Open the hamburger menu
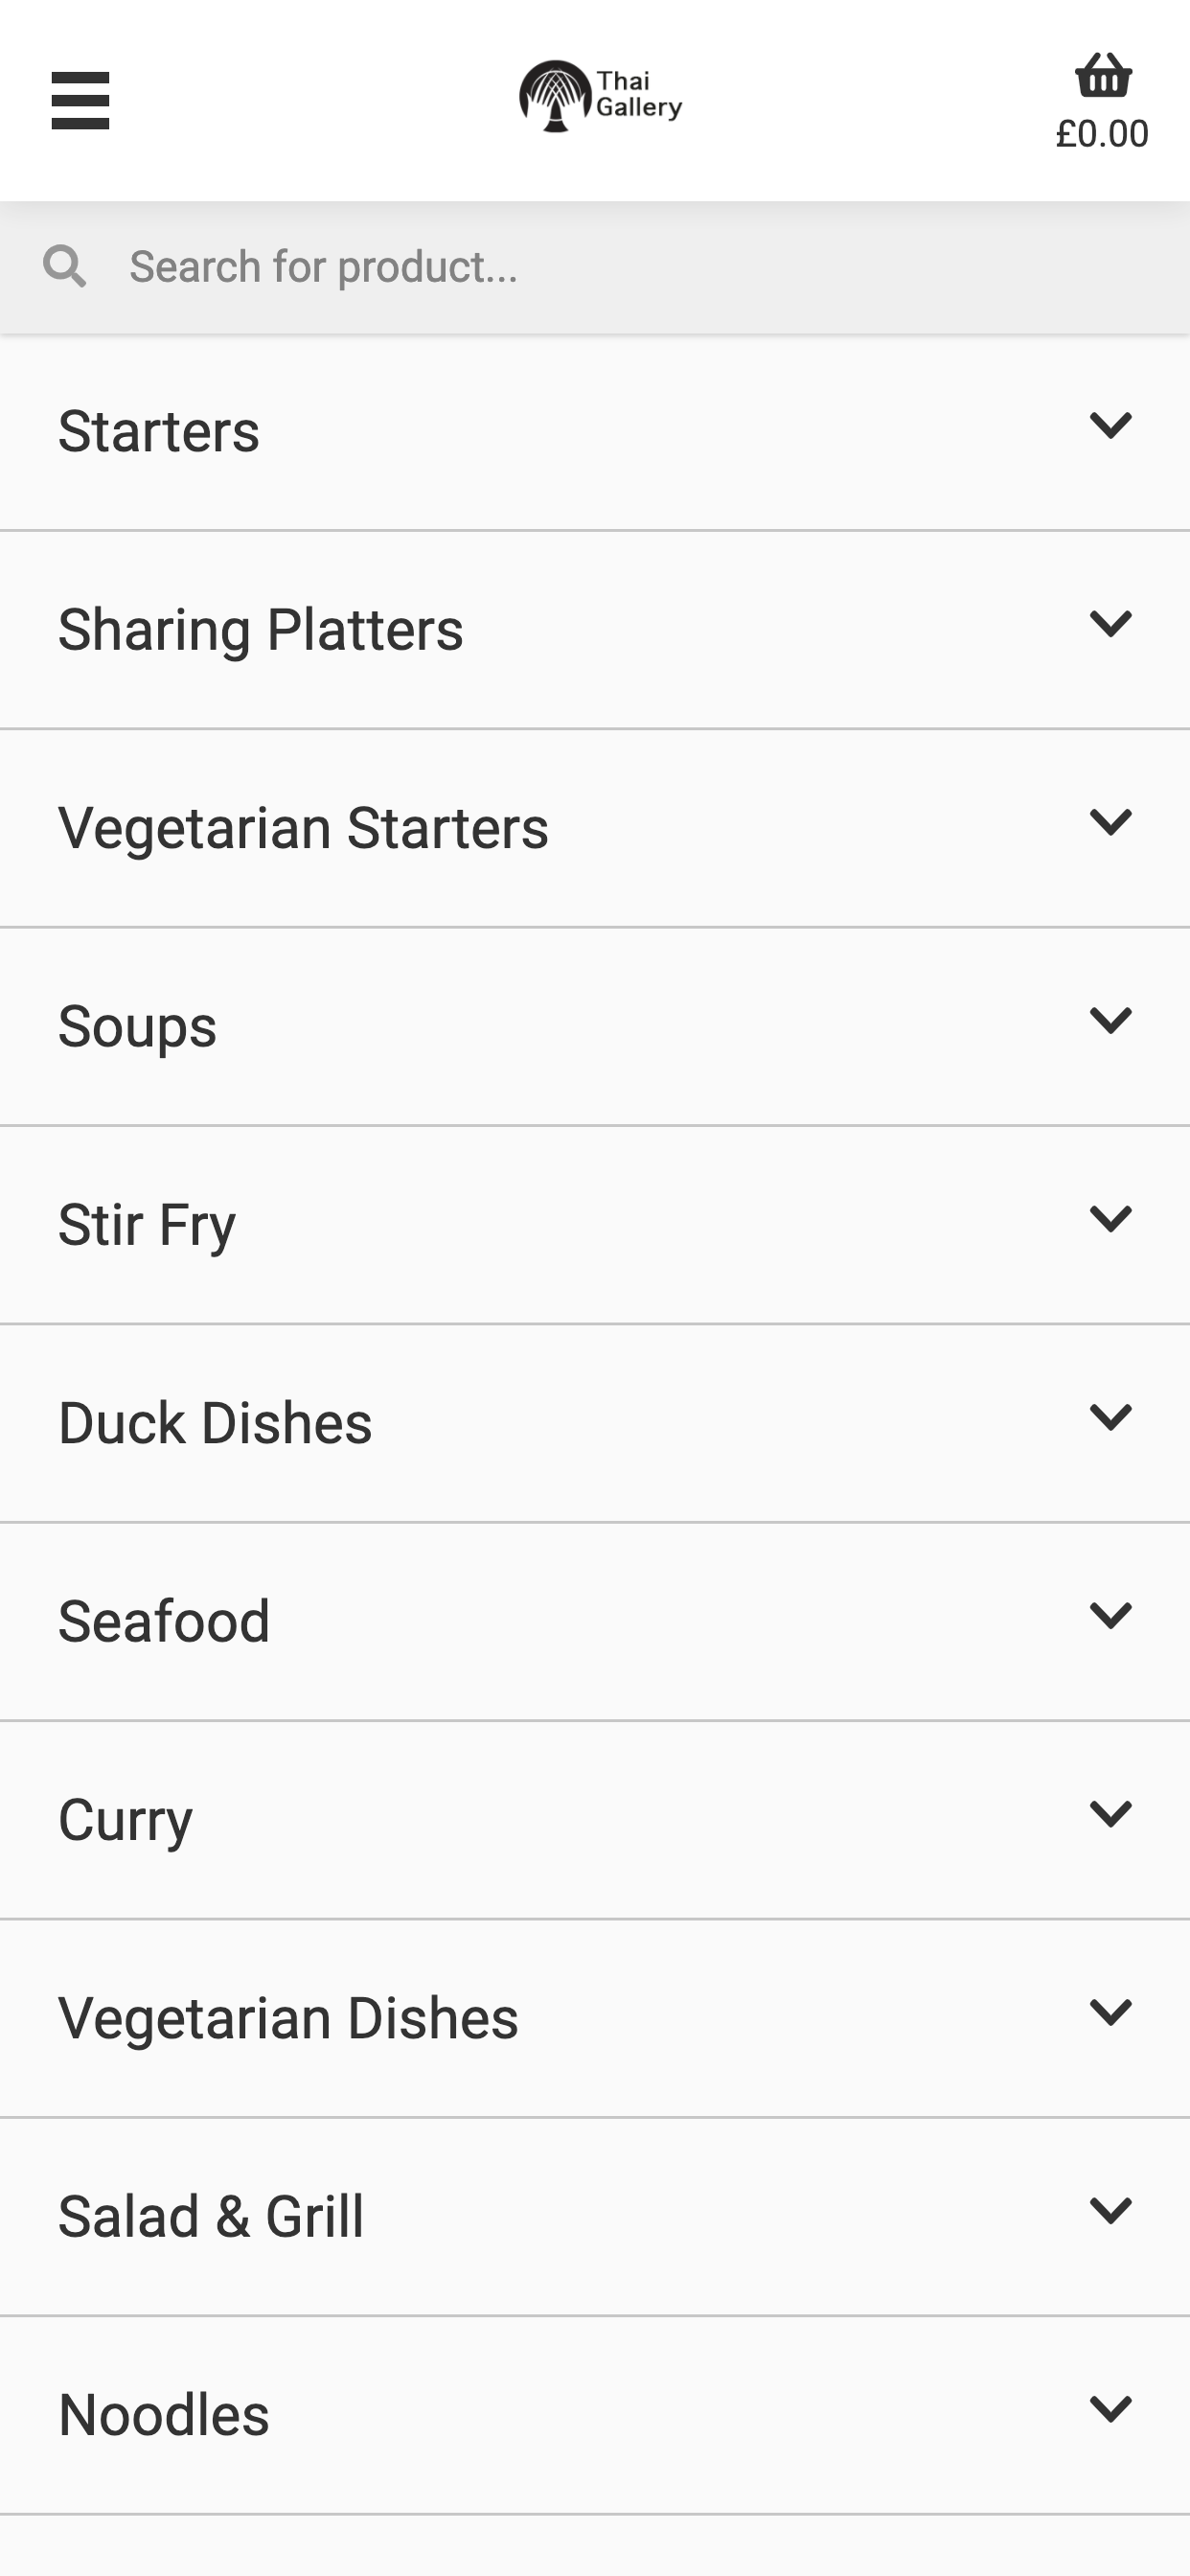The image size is (1190, 2576). [80, 101]
